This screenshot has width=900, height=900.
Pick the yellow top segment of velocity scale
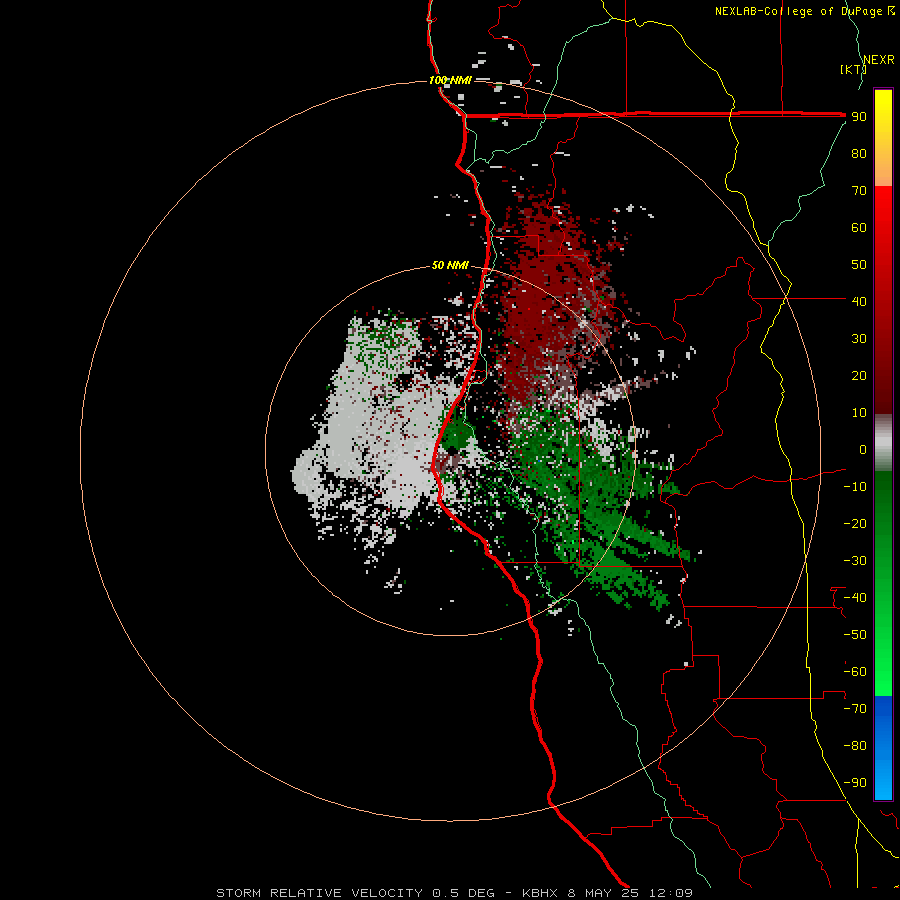[x=883, y=138]
